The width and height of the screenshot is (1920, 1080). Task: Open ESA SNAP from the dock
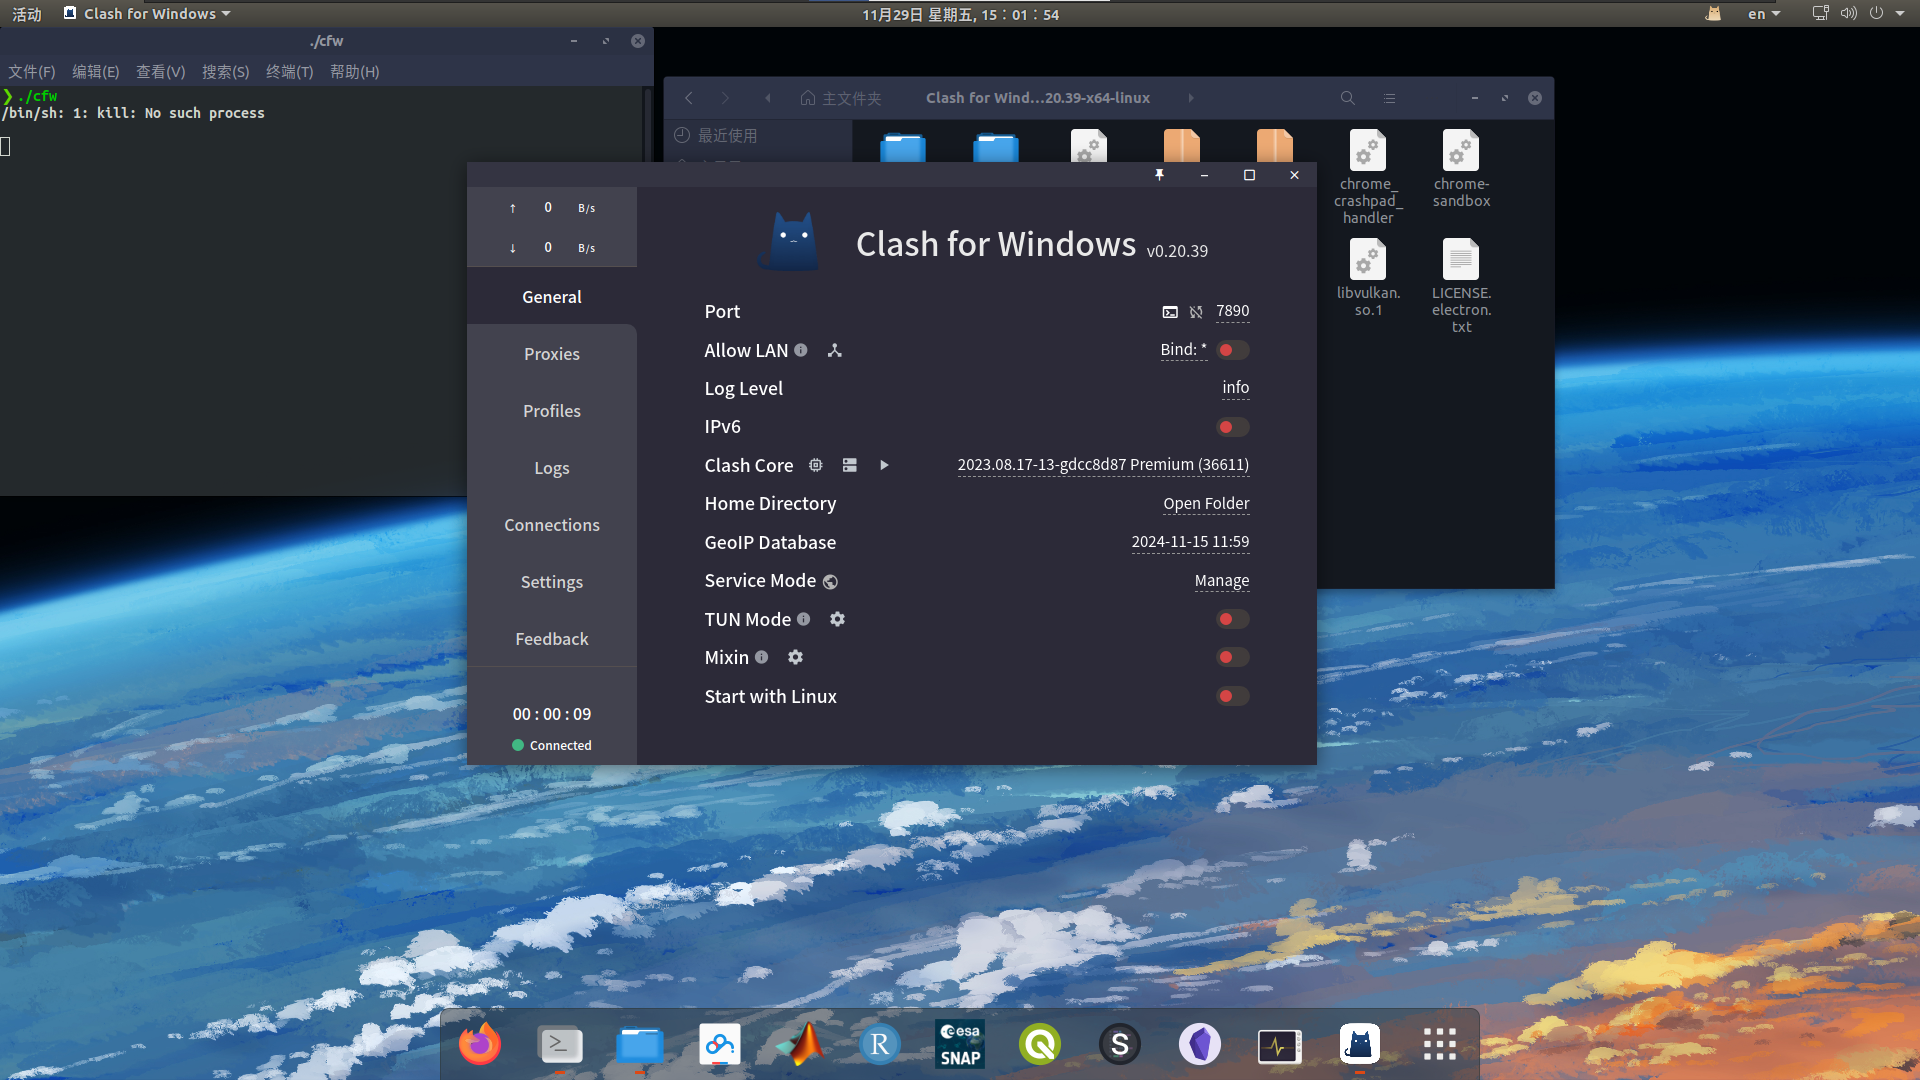tap(960, 1044)
